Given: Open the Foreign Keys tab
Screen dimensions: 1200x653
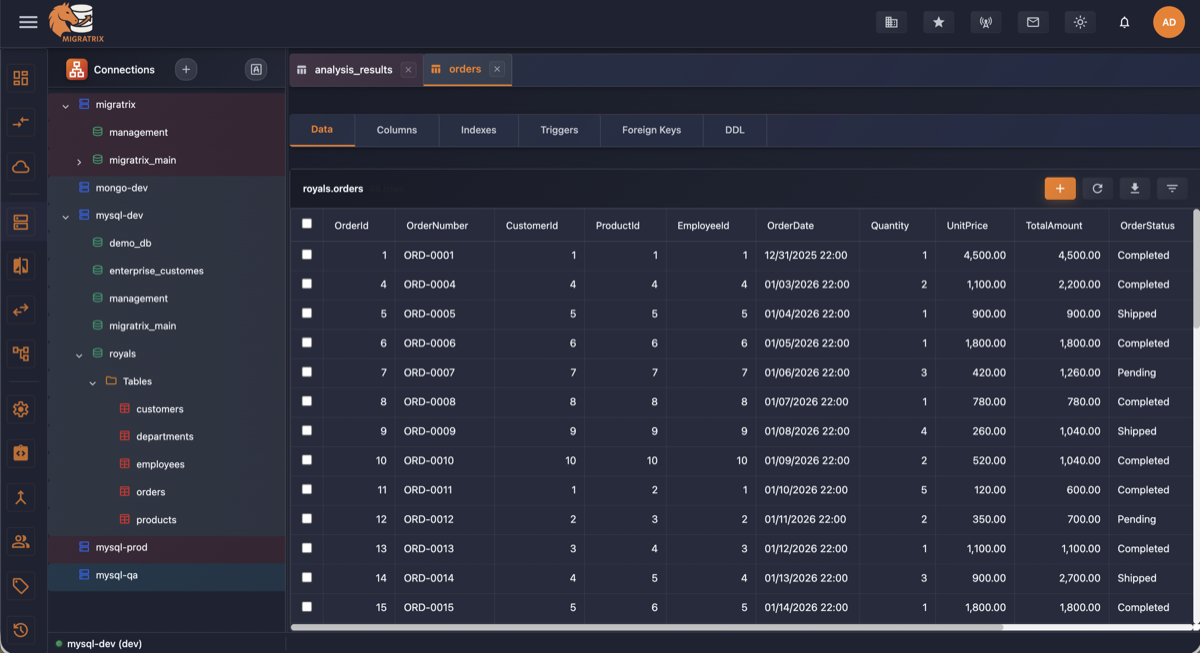Looking at the screenshot, I should click(x=651, y=129).
